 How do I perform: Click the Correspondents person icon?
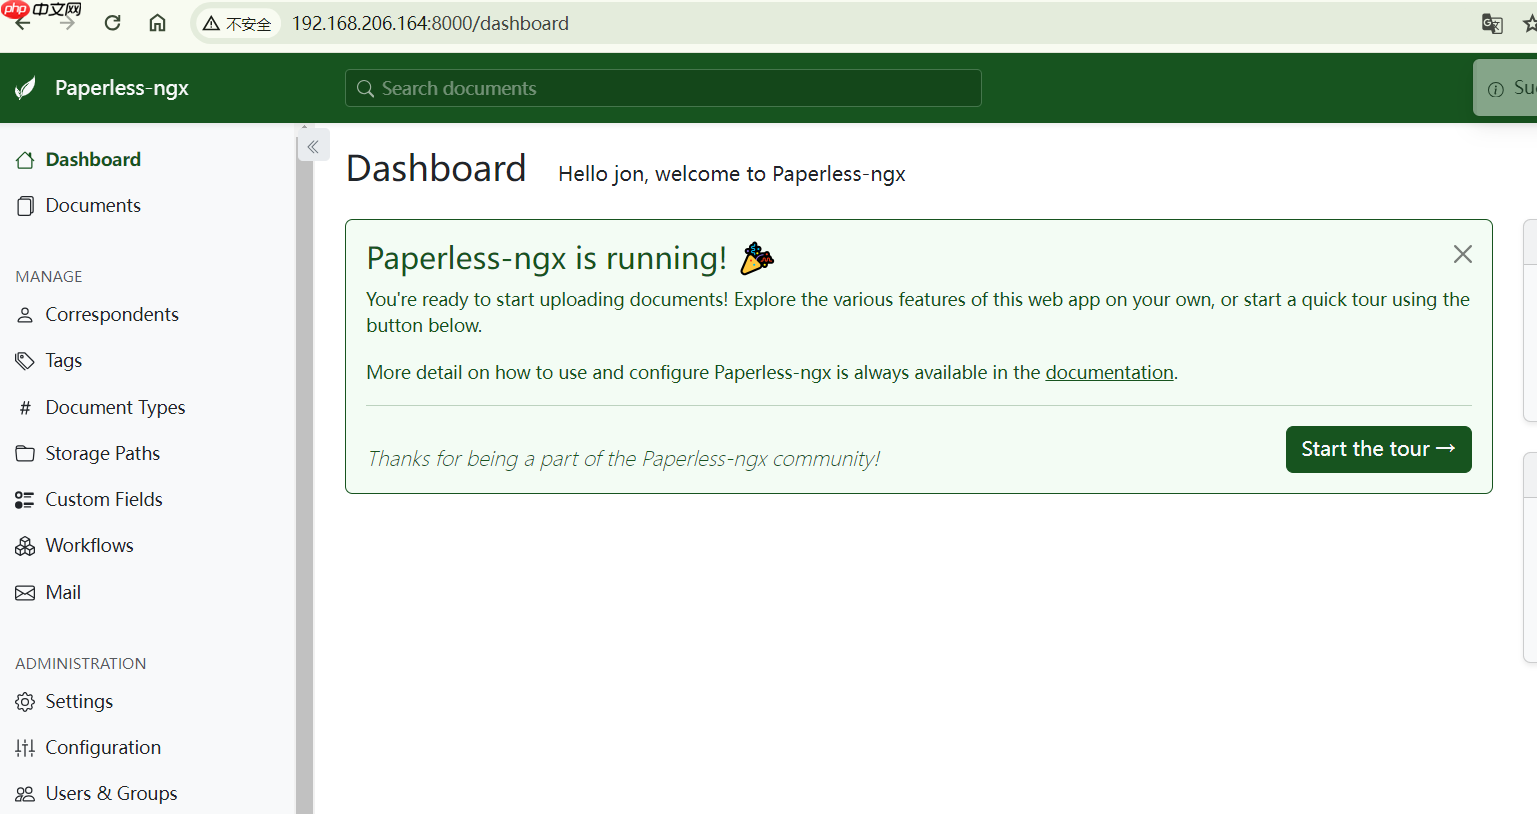[x=25, y=315]
